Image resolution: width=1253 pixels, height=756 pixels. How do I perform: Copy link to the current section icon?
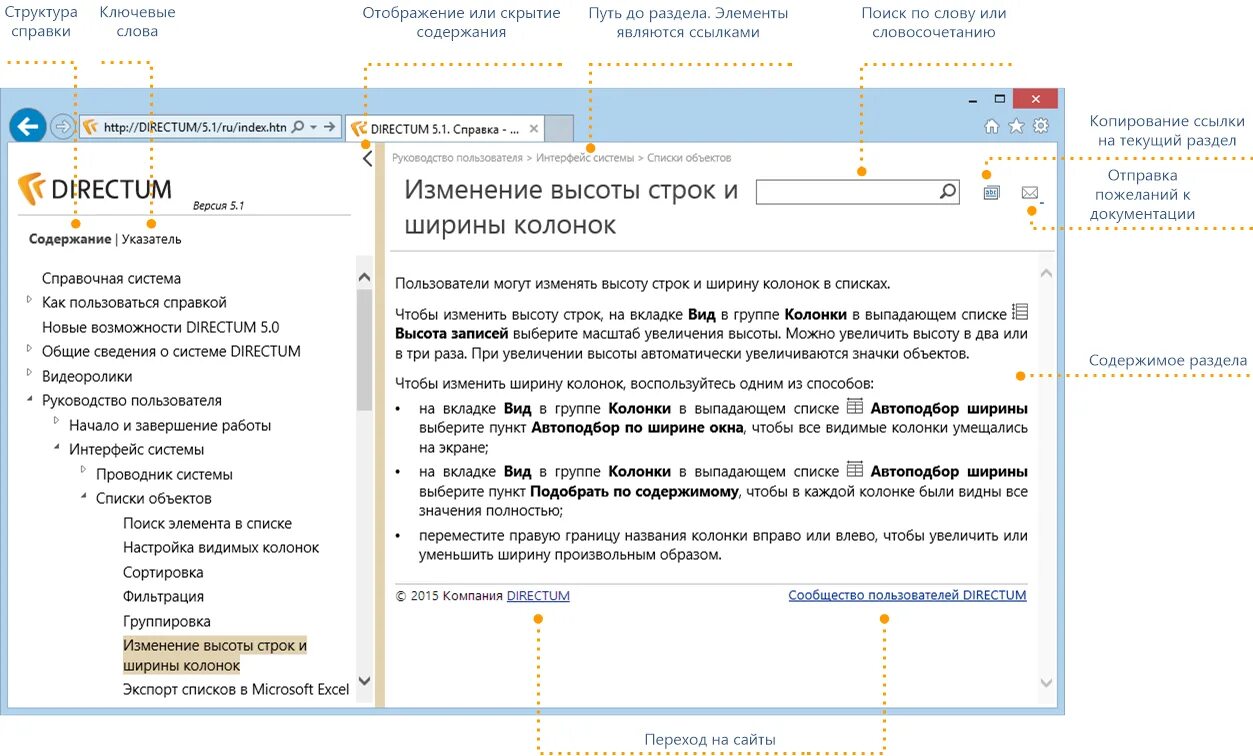pyautogui.click(x=991, y=193)
